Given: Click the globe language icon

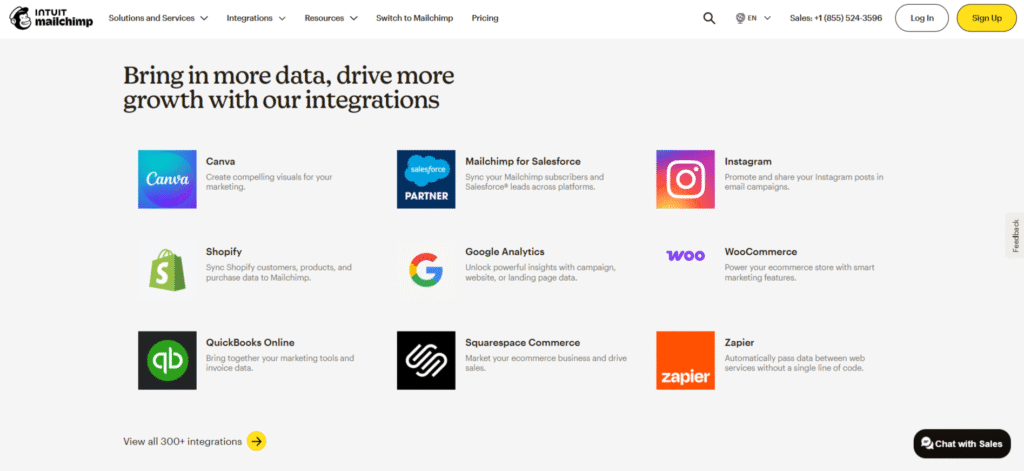Looking at the screenshot, I should 740,18.
